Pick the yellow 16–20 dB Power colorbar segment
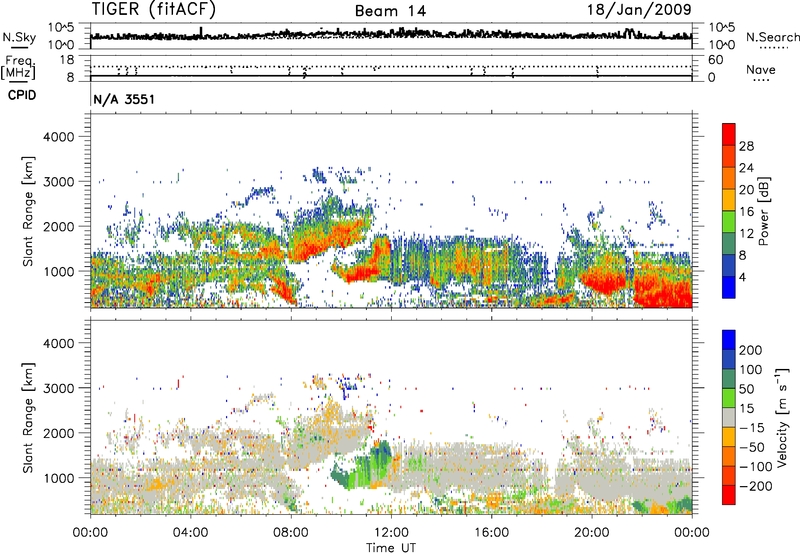Viewport: 800px width, 554px height. click(x=729, y=199)
